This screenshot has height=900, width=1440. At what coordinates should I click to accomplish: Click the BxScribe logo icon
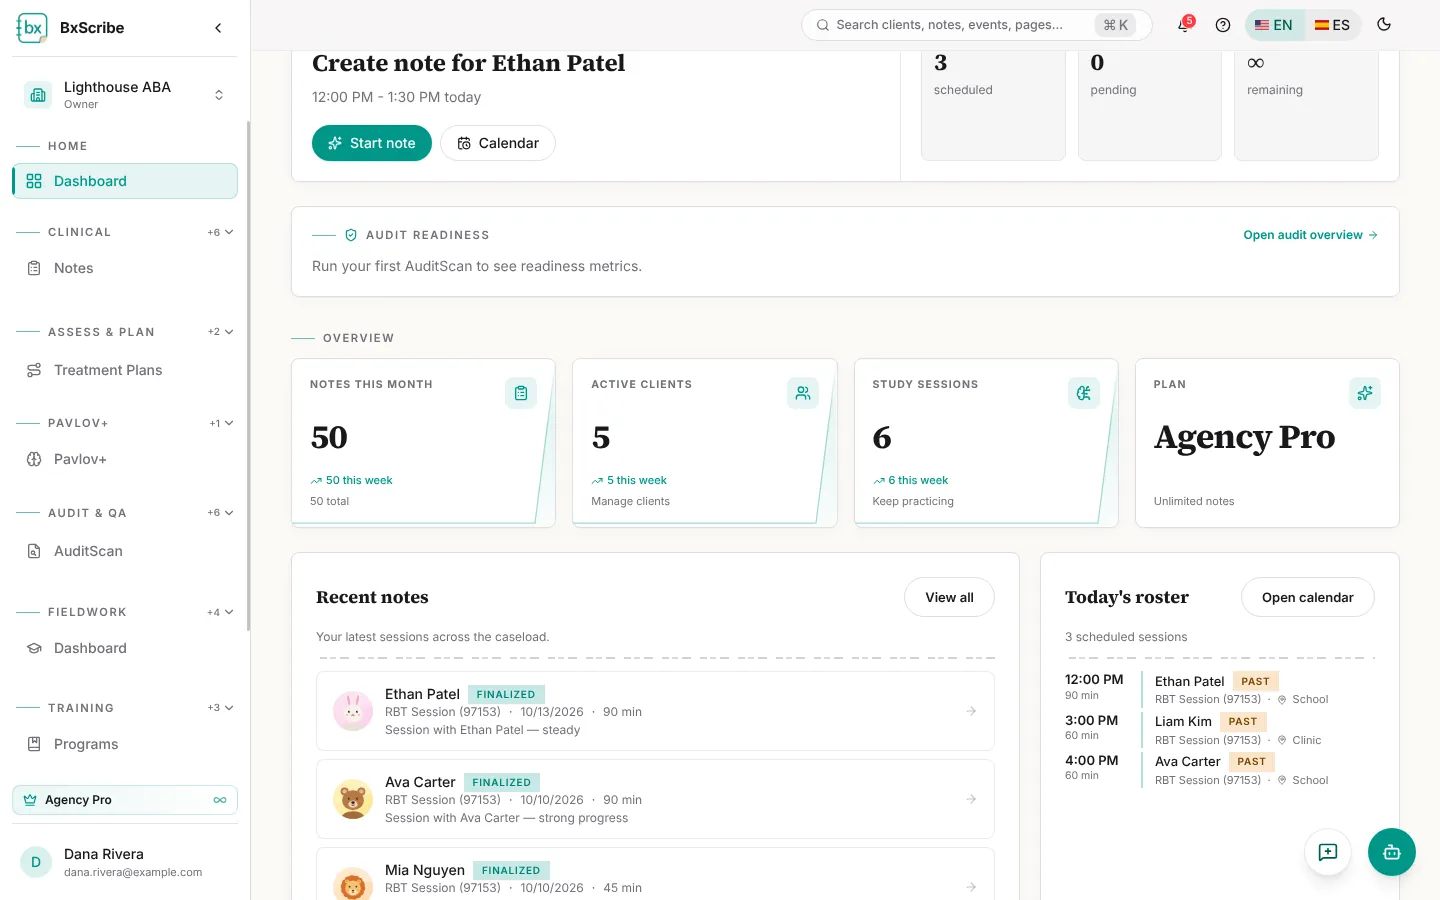pyautogui.click(x=32, y=28)
